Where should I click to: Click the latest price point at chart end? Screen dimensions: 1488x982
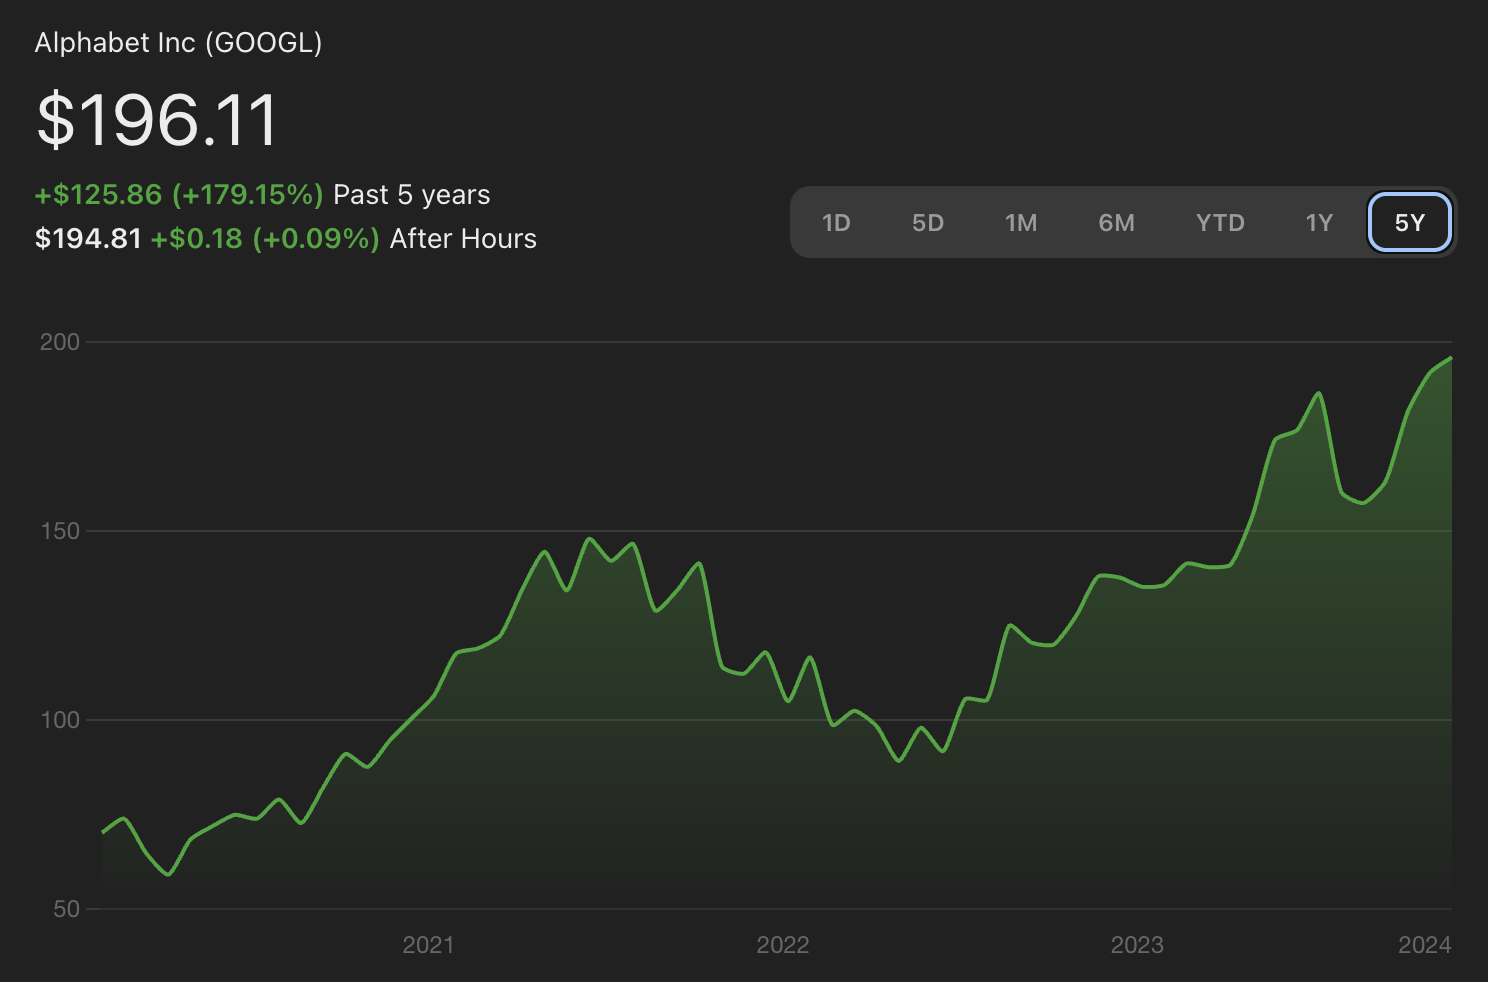click(x=1451, y=358)
